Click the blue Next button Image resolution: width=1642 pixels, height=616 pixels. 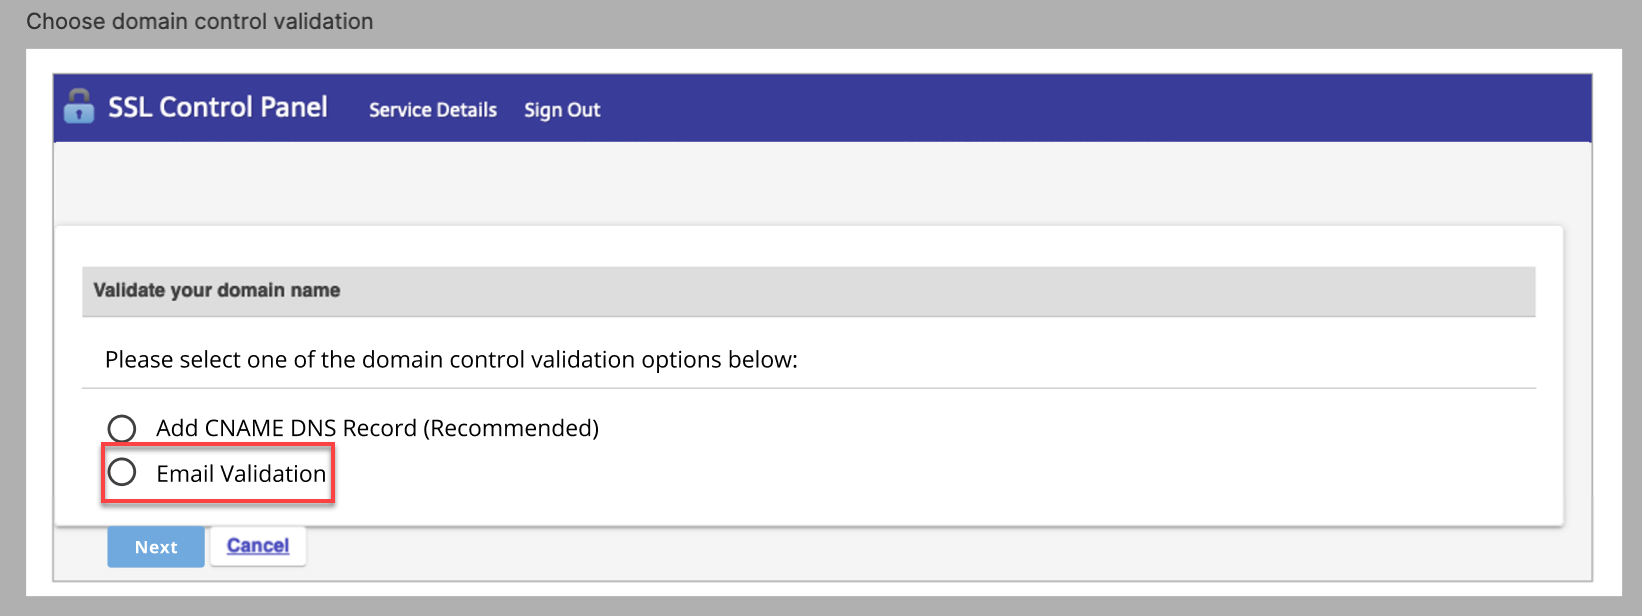point(155,547)
